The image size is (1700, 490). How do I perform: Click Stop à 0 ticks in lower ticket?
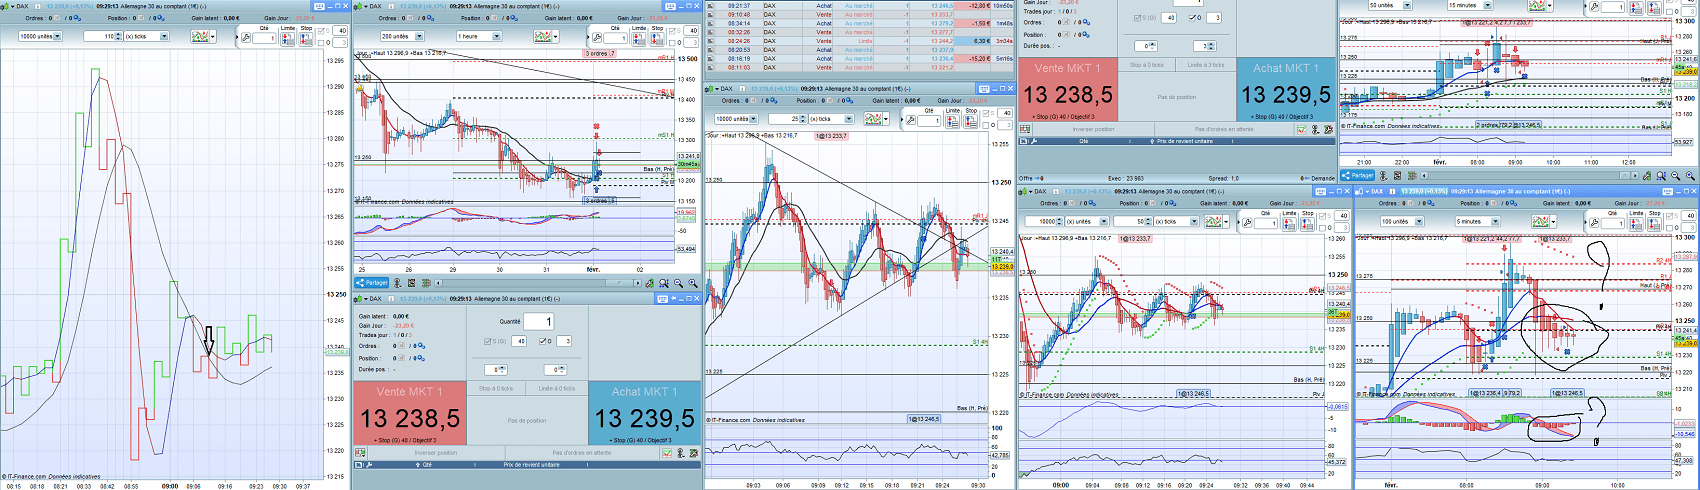496,389
